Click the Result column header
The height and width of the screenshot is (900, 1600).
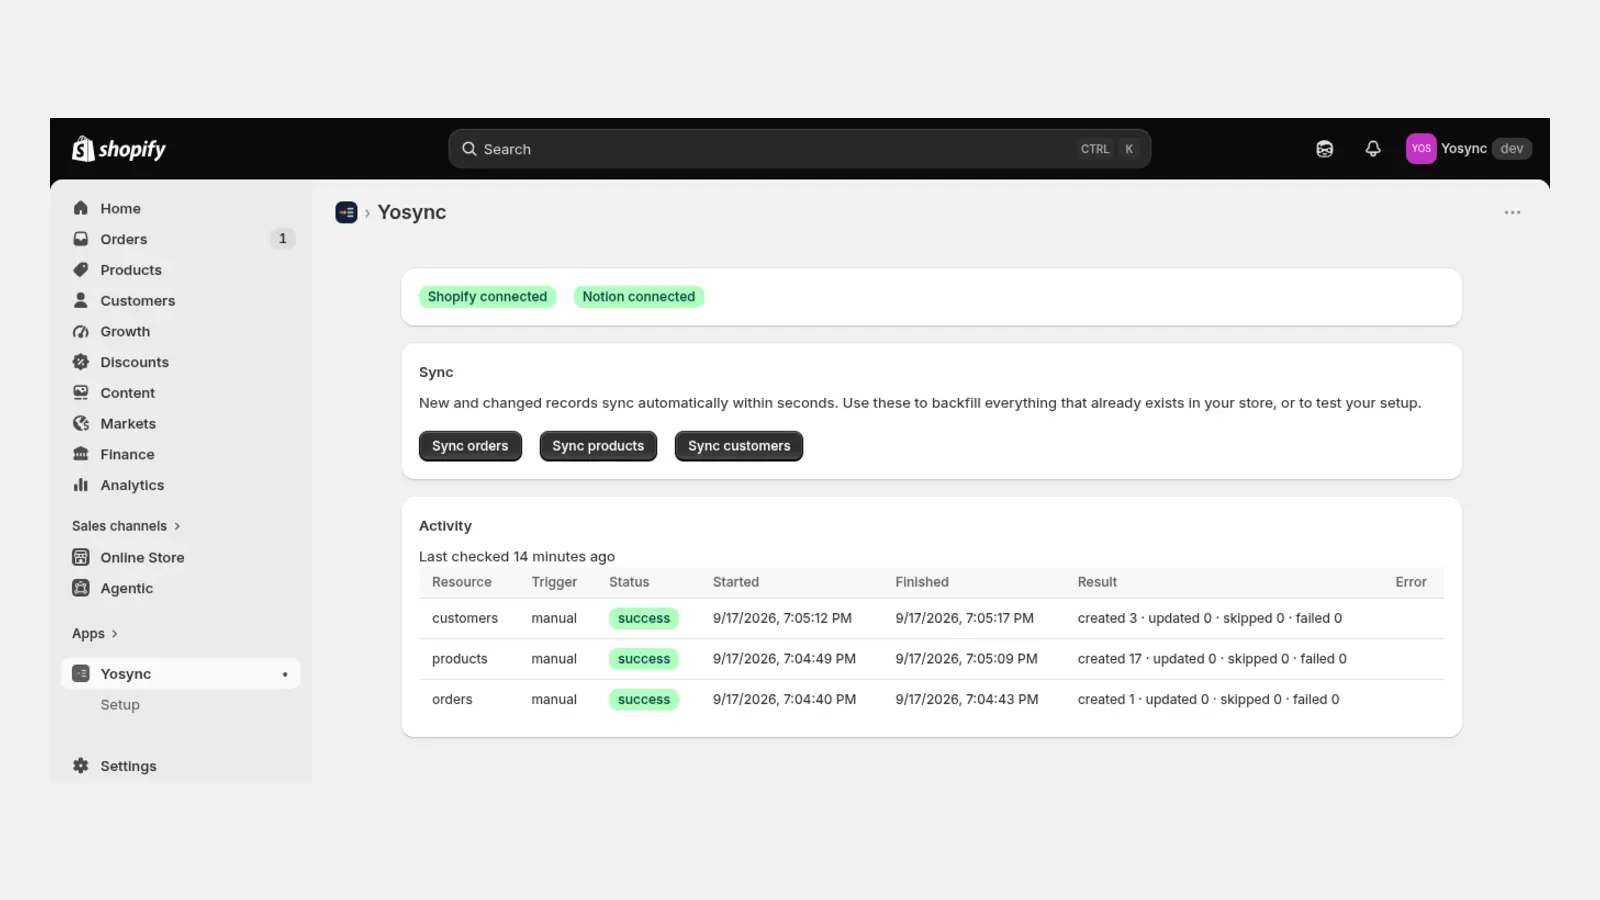click(1097, 582)
